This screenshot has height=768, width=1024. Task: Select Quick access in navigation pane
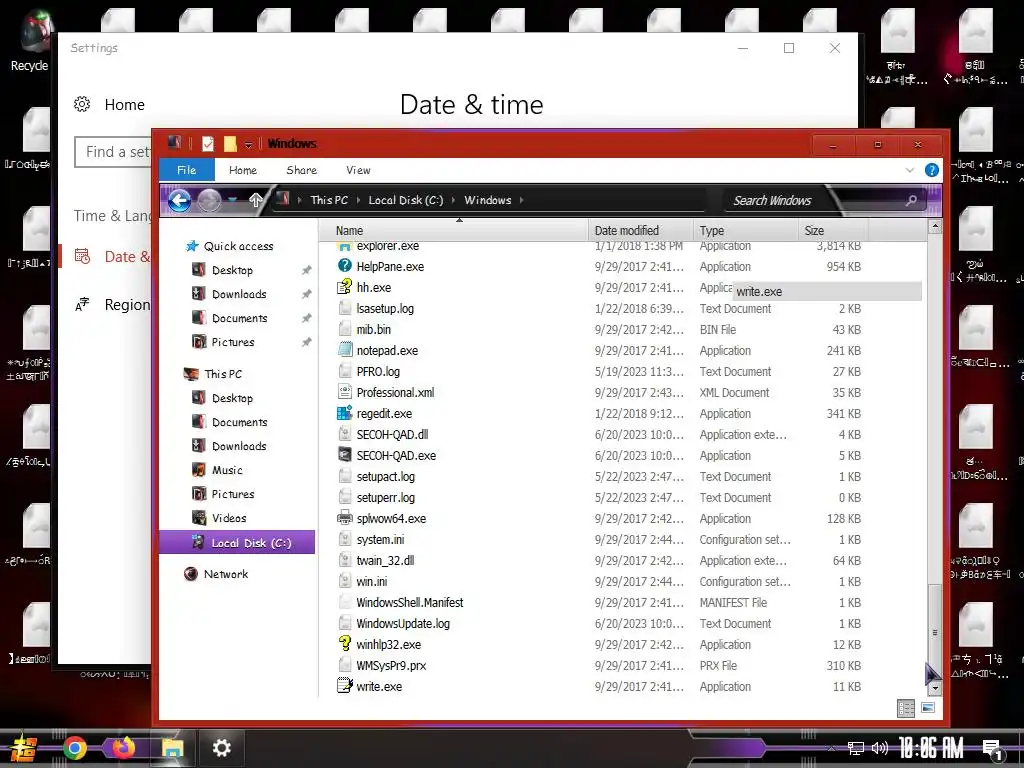pos(238,246)
